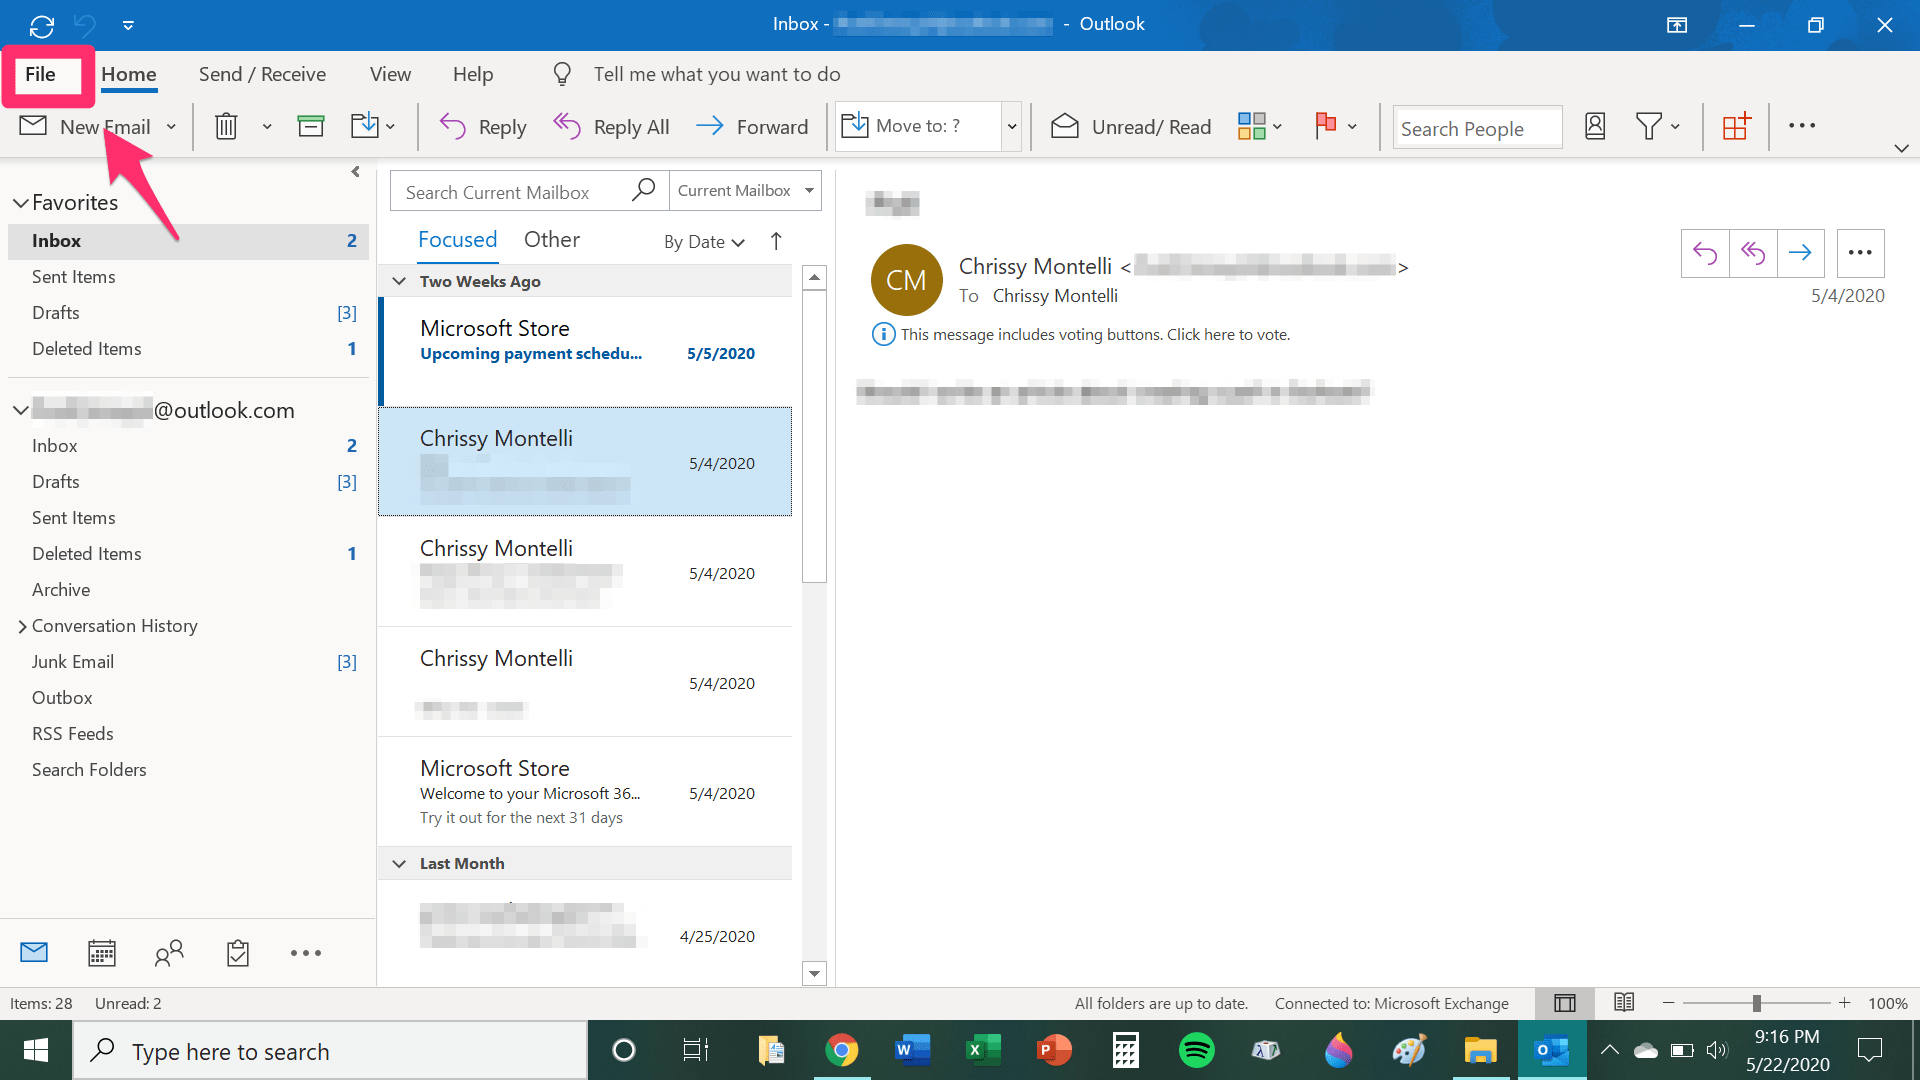This screenshot has width=1920, height=1080.
Task: Open the Get Add-ins icon
Action: [x=1735, y=126]
